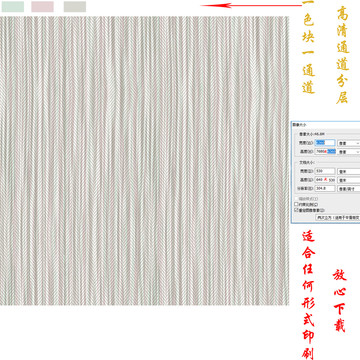Click the light gray color swatch
Screen dimensions: 360x360
click(75, 7)
